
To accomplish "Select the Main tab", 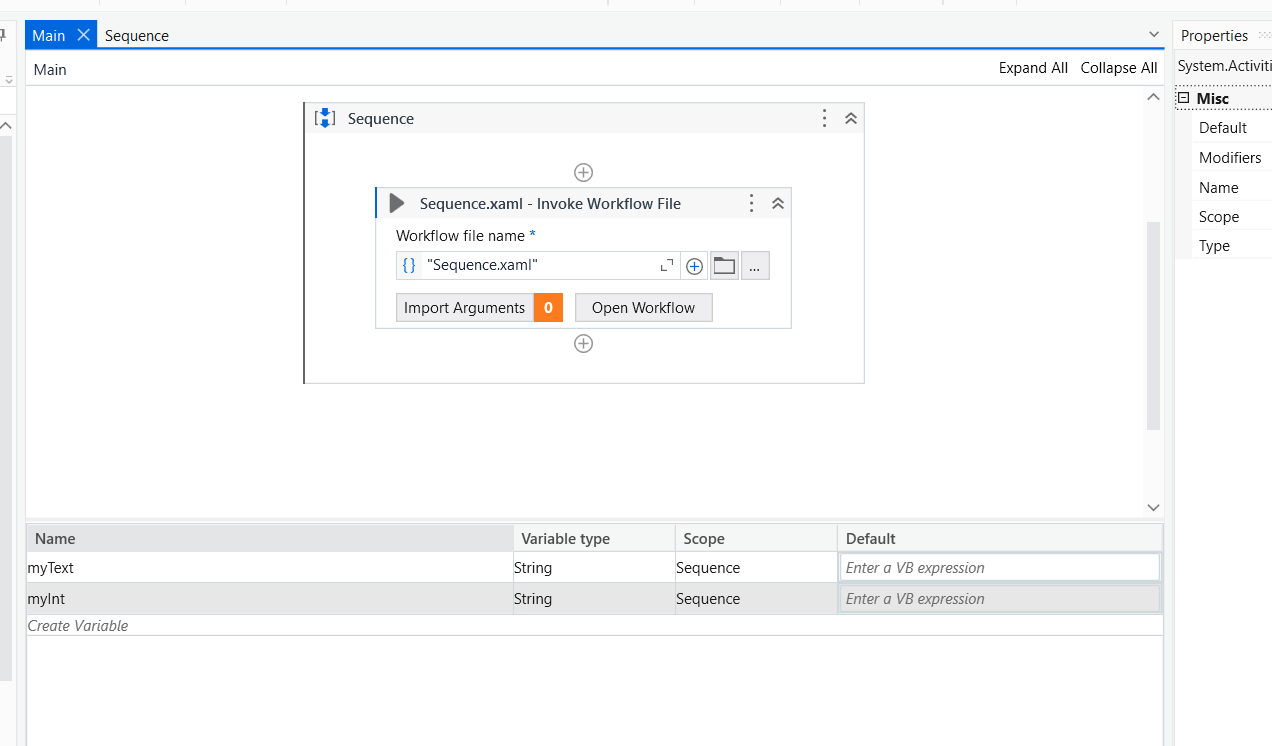I will coord(47,34).
